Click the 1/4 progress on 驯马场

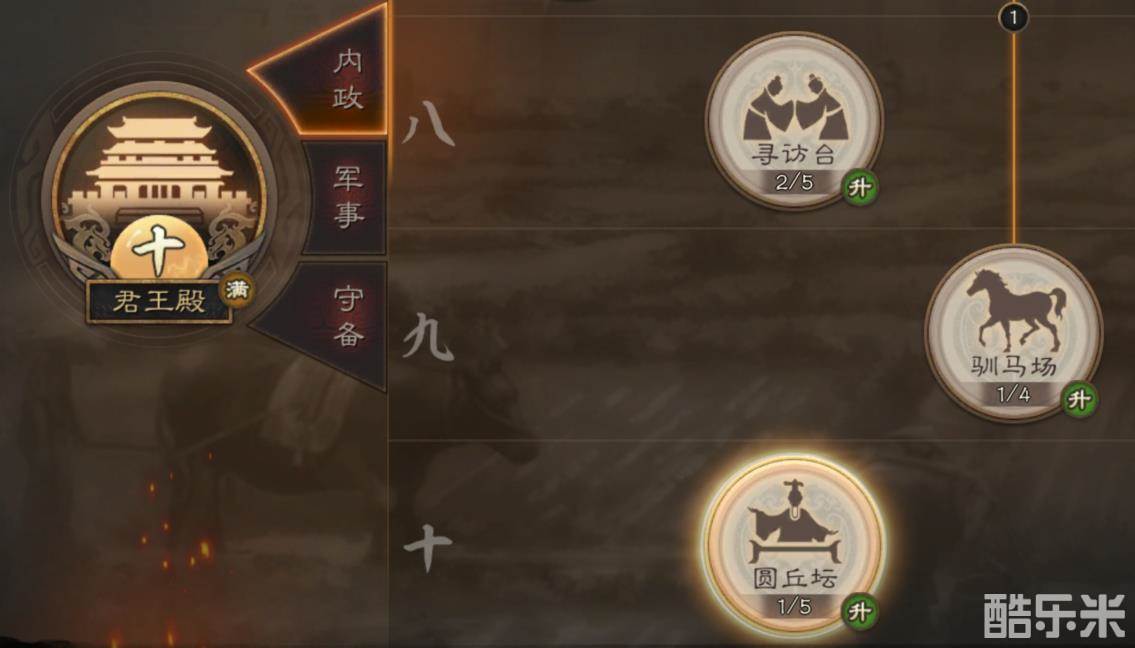(x=1013, y=395)
